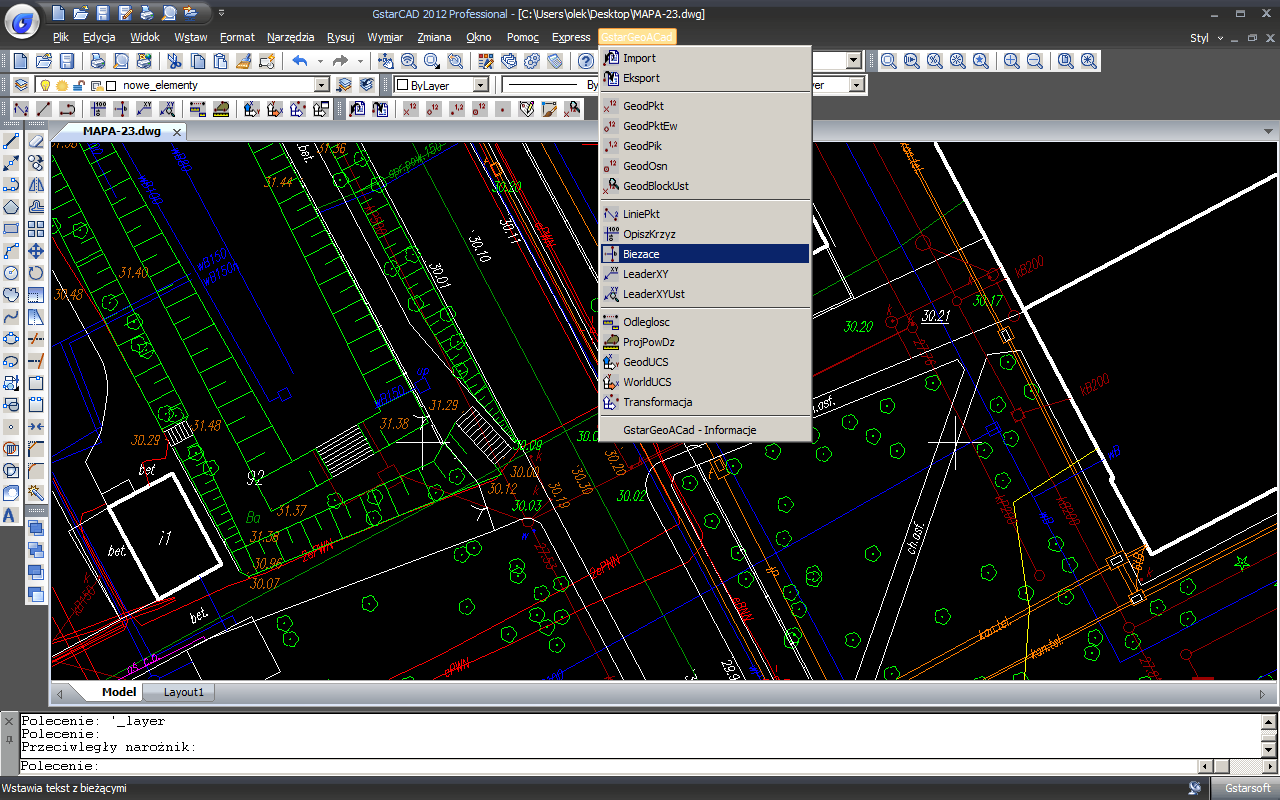Select the Hatch tool

12,449
